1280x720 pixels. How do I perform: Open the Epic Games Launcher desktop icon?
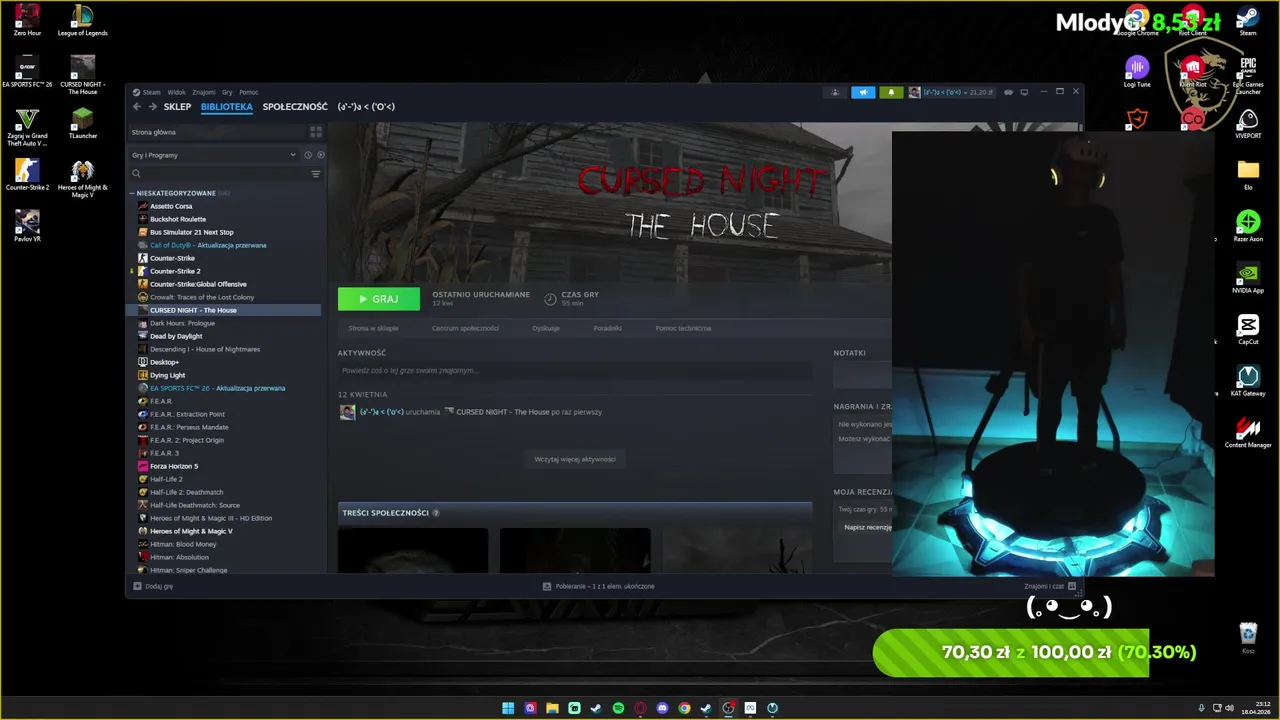(1248, 74)
